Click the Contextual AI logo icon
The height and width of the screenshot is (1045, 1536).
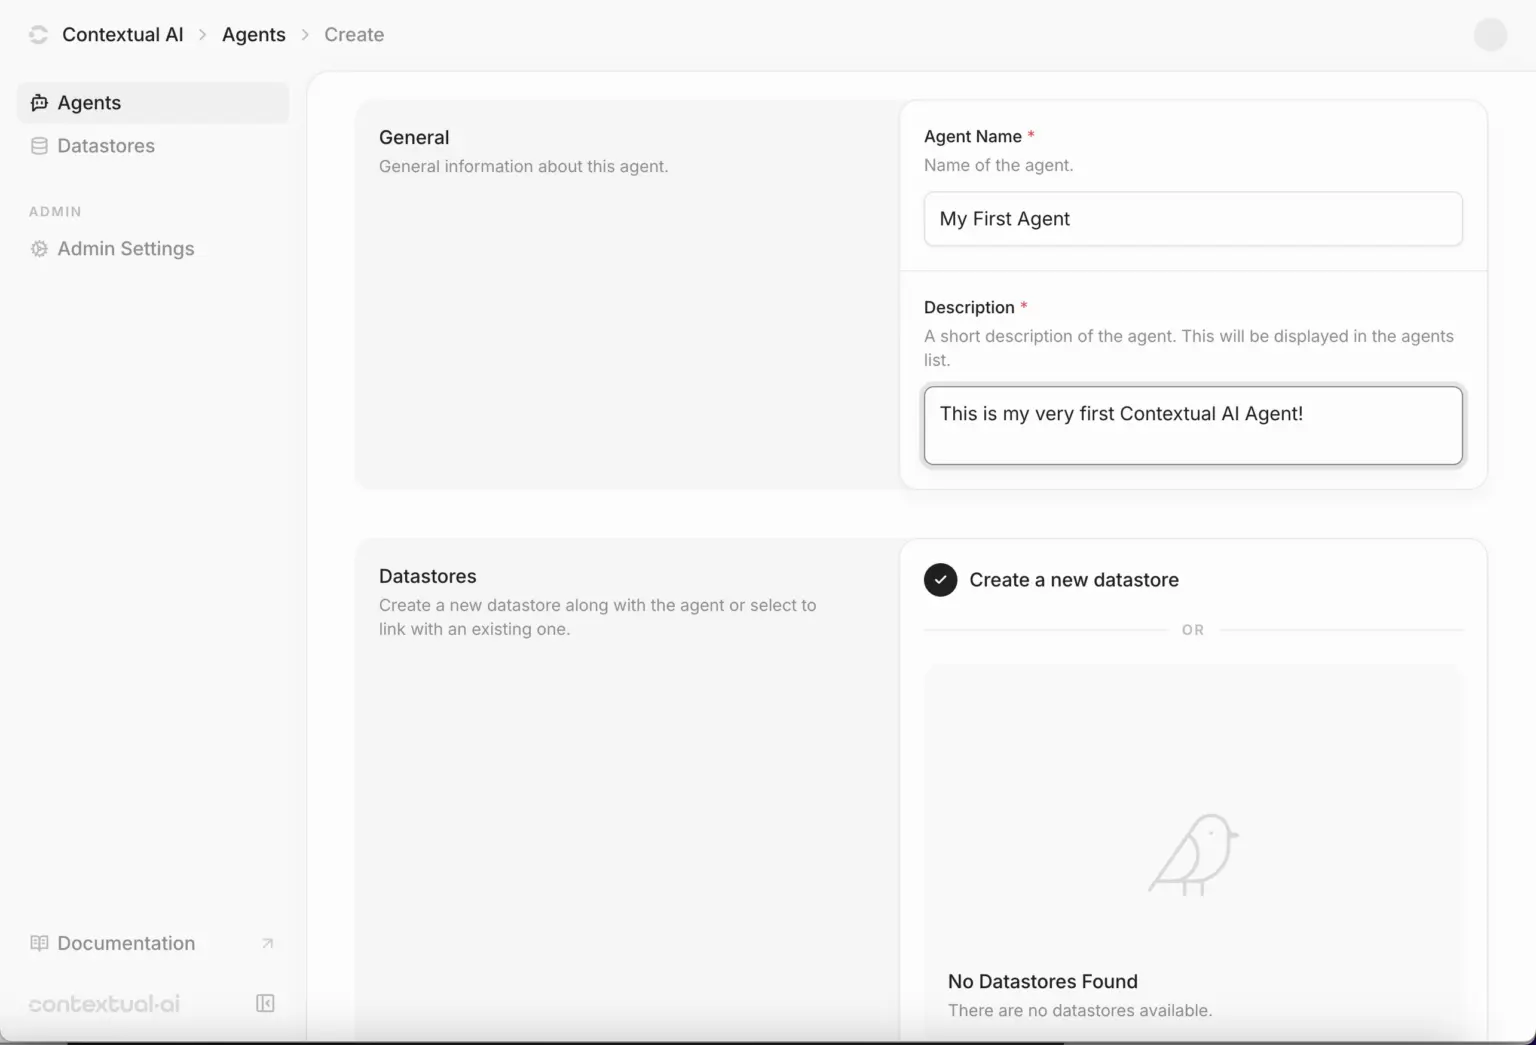38,35
